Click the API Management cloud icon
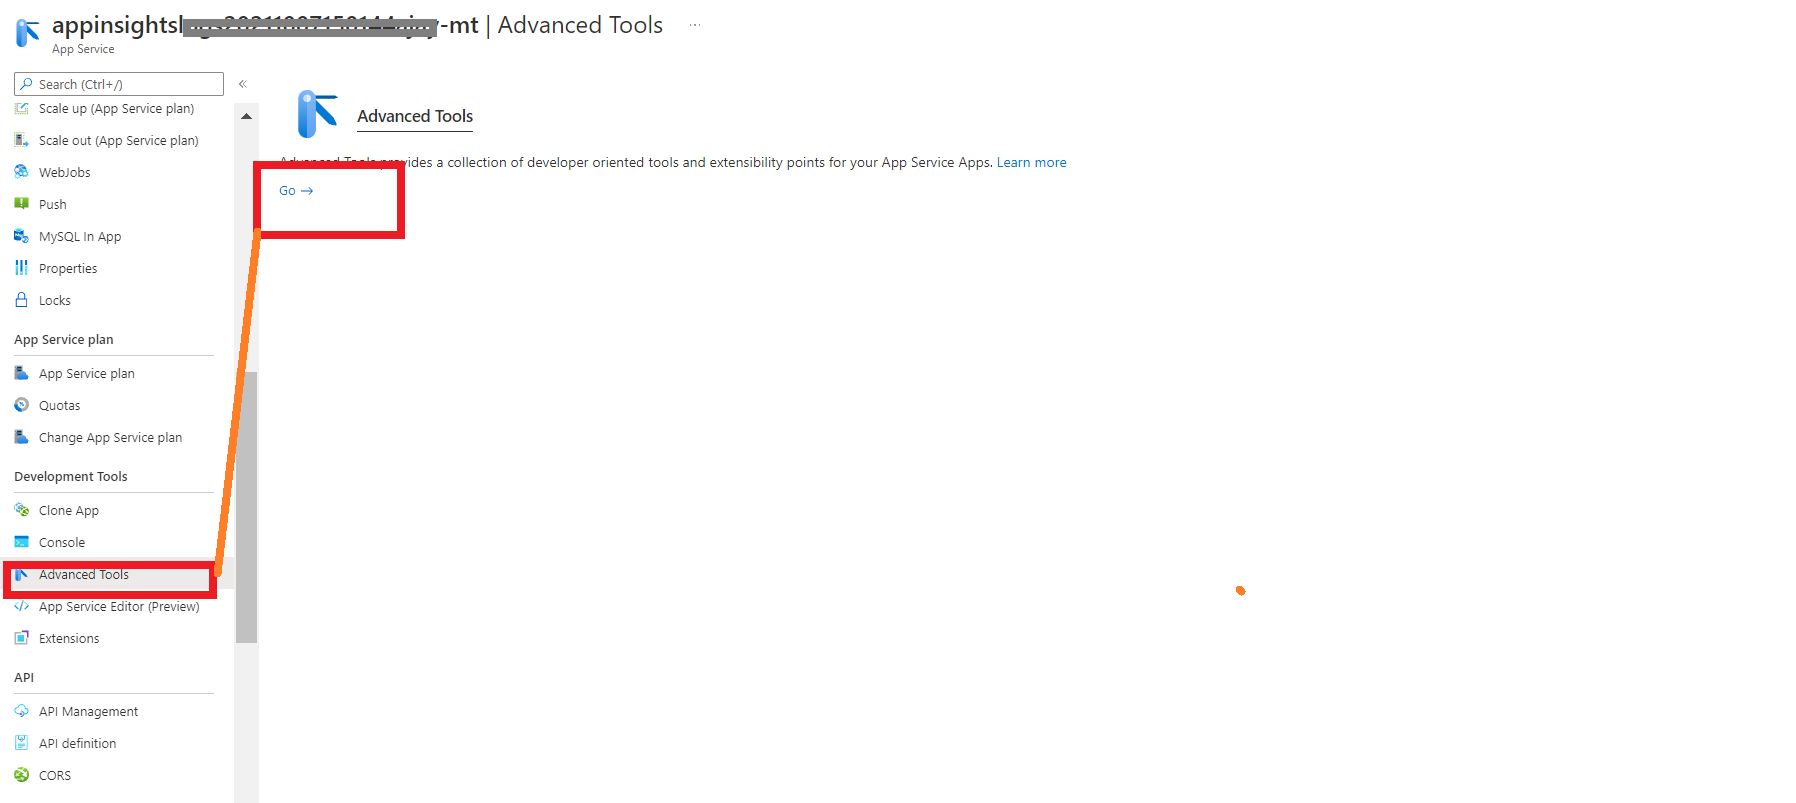This screenshot has width=1796, height=803. (21, 711)
